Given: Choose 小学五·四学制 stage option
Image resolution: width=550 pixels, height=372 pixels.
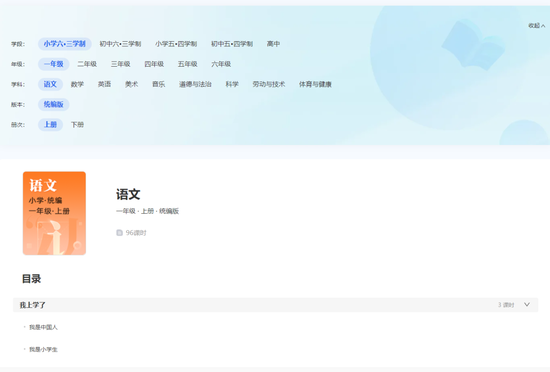Looking at the screenshot, I should [176, 44].
